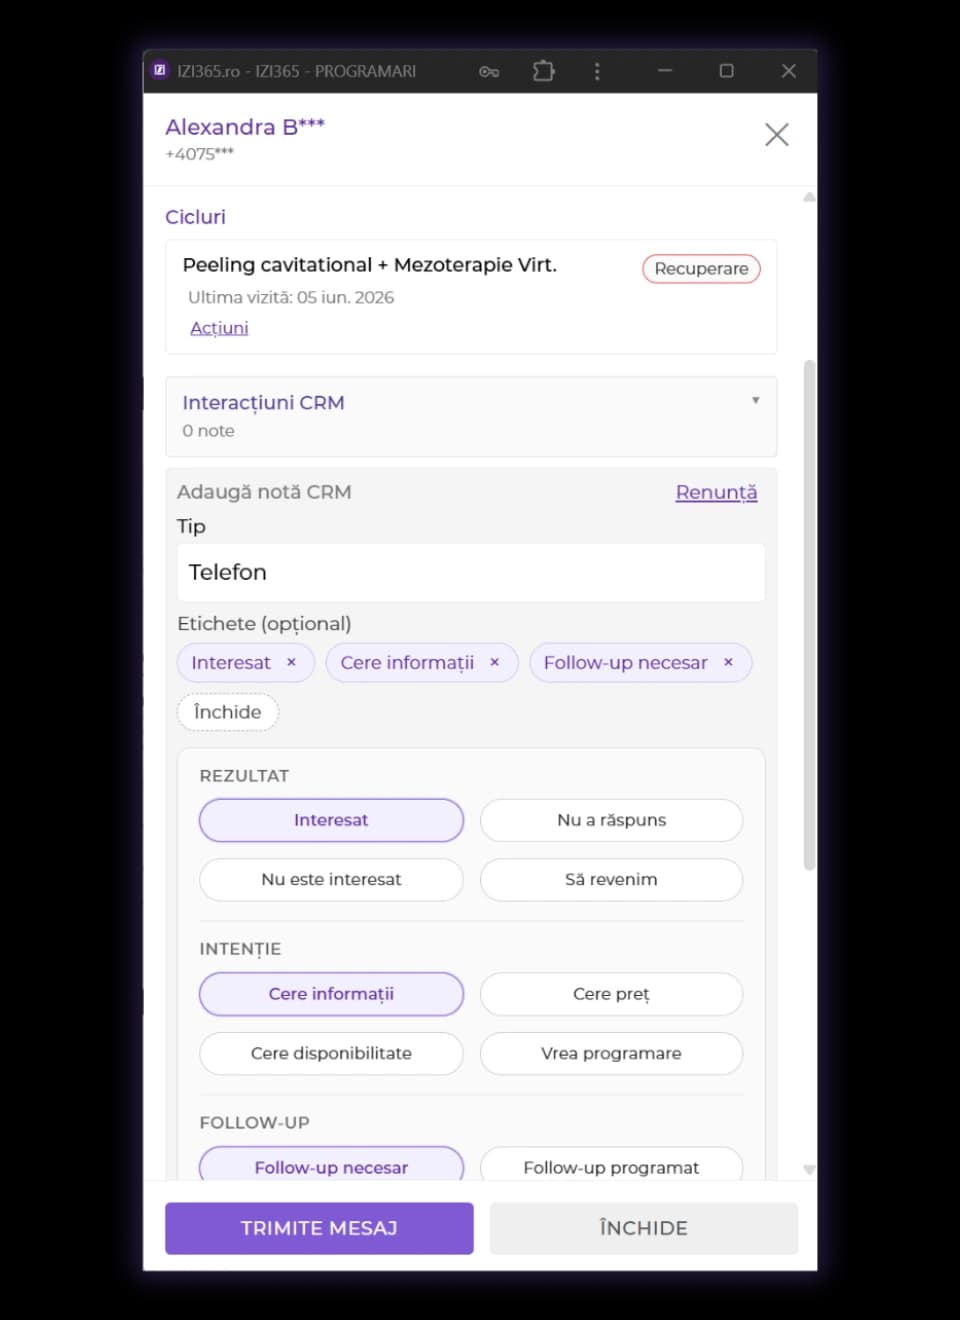Select the Să revenim result

point(611,879)
